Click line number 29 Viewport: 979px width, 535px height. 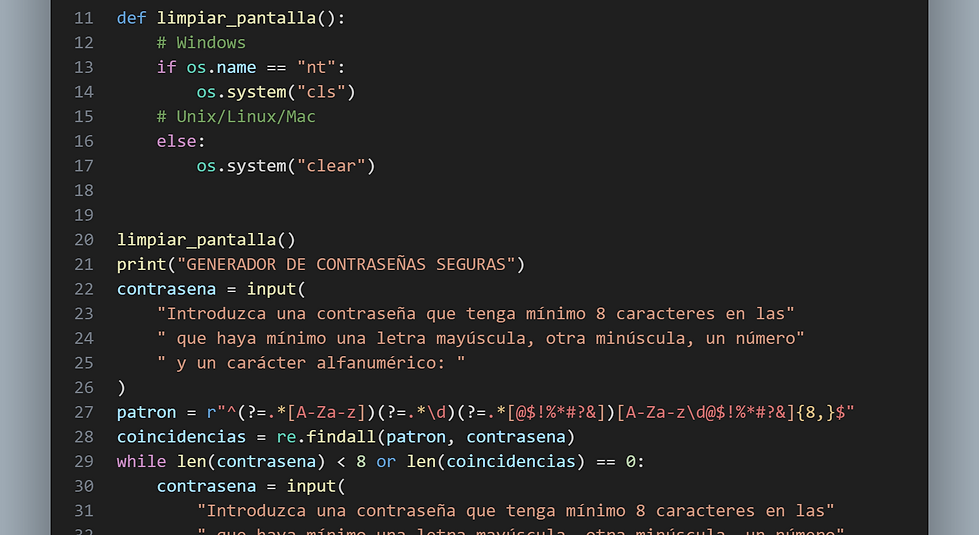84,462
